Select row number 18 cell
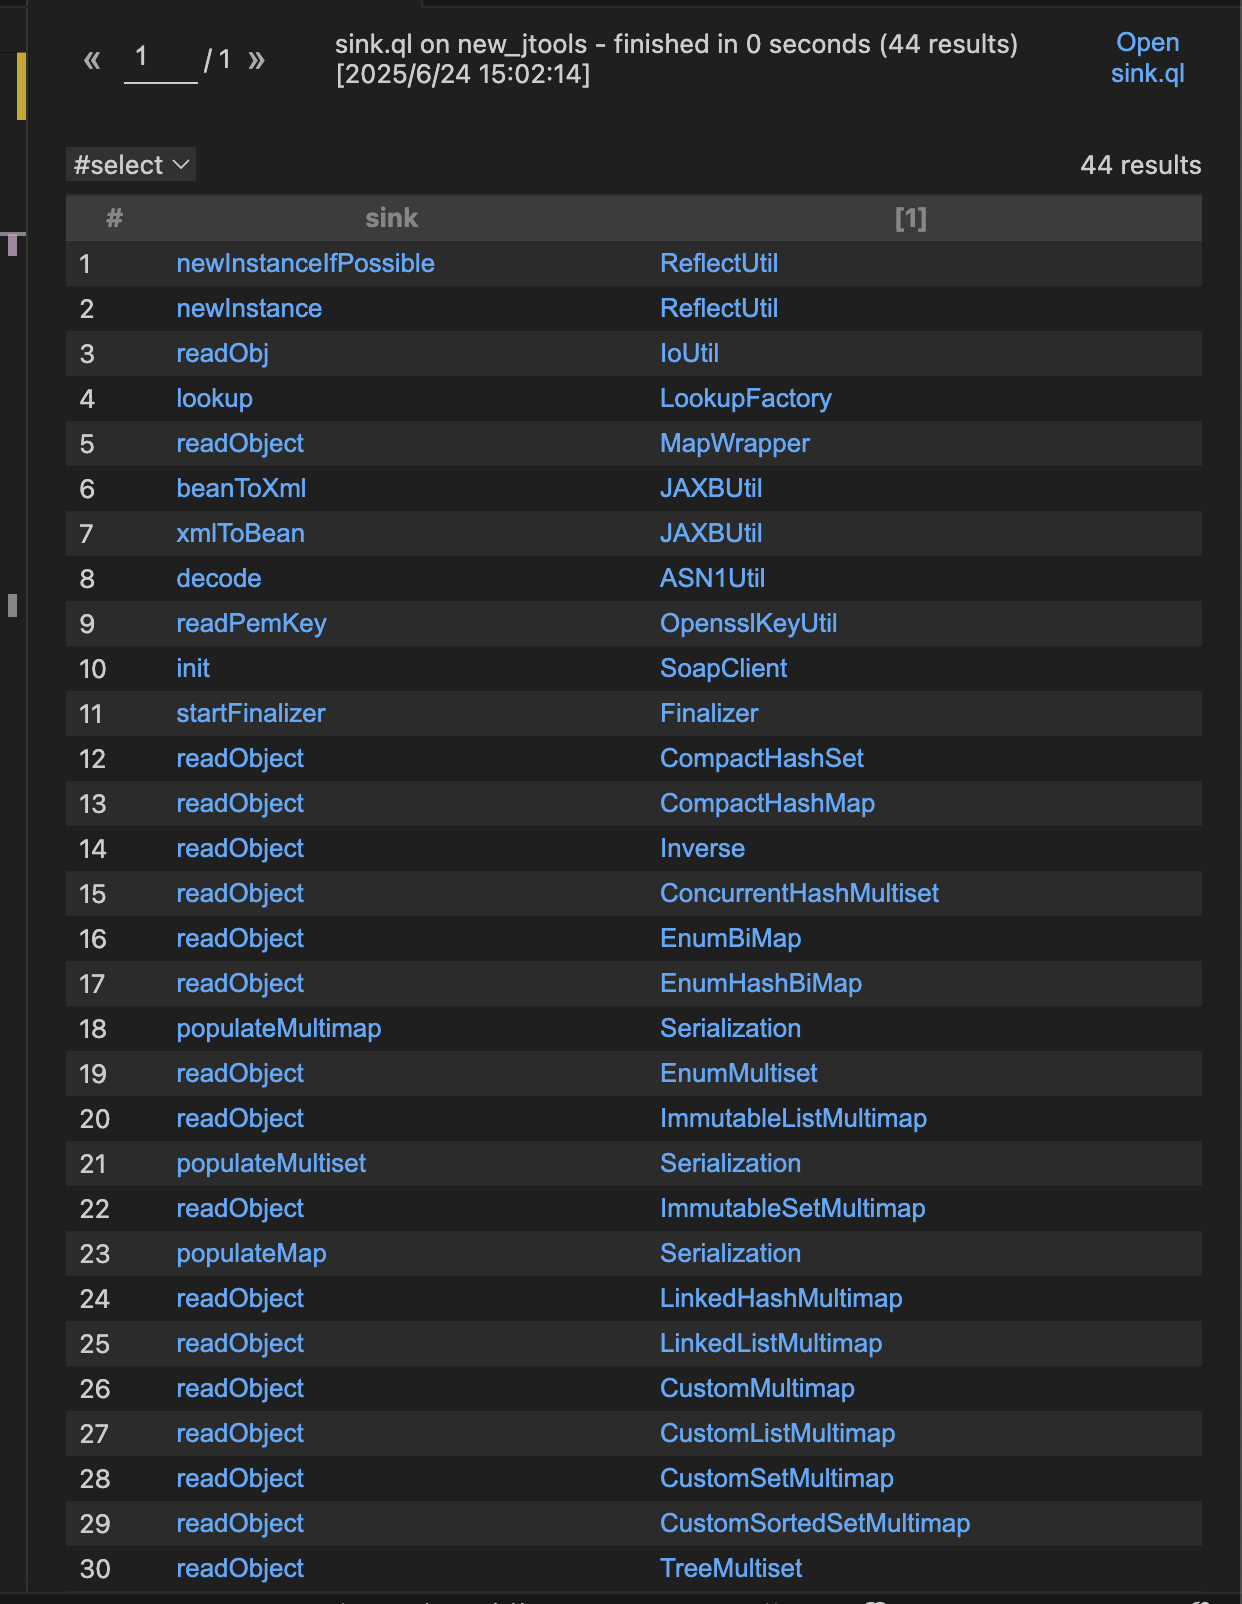Image resolution: width=1242 pixels, height=1604 pixels. click(93, 1029)
